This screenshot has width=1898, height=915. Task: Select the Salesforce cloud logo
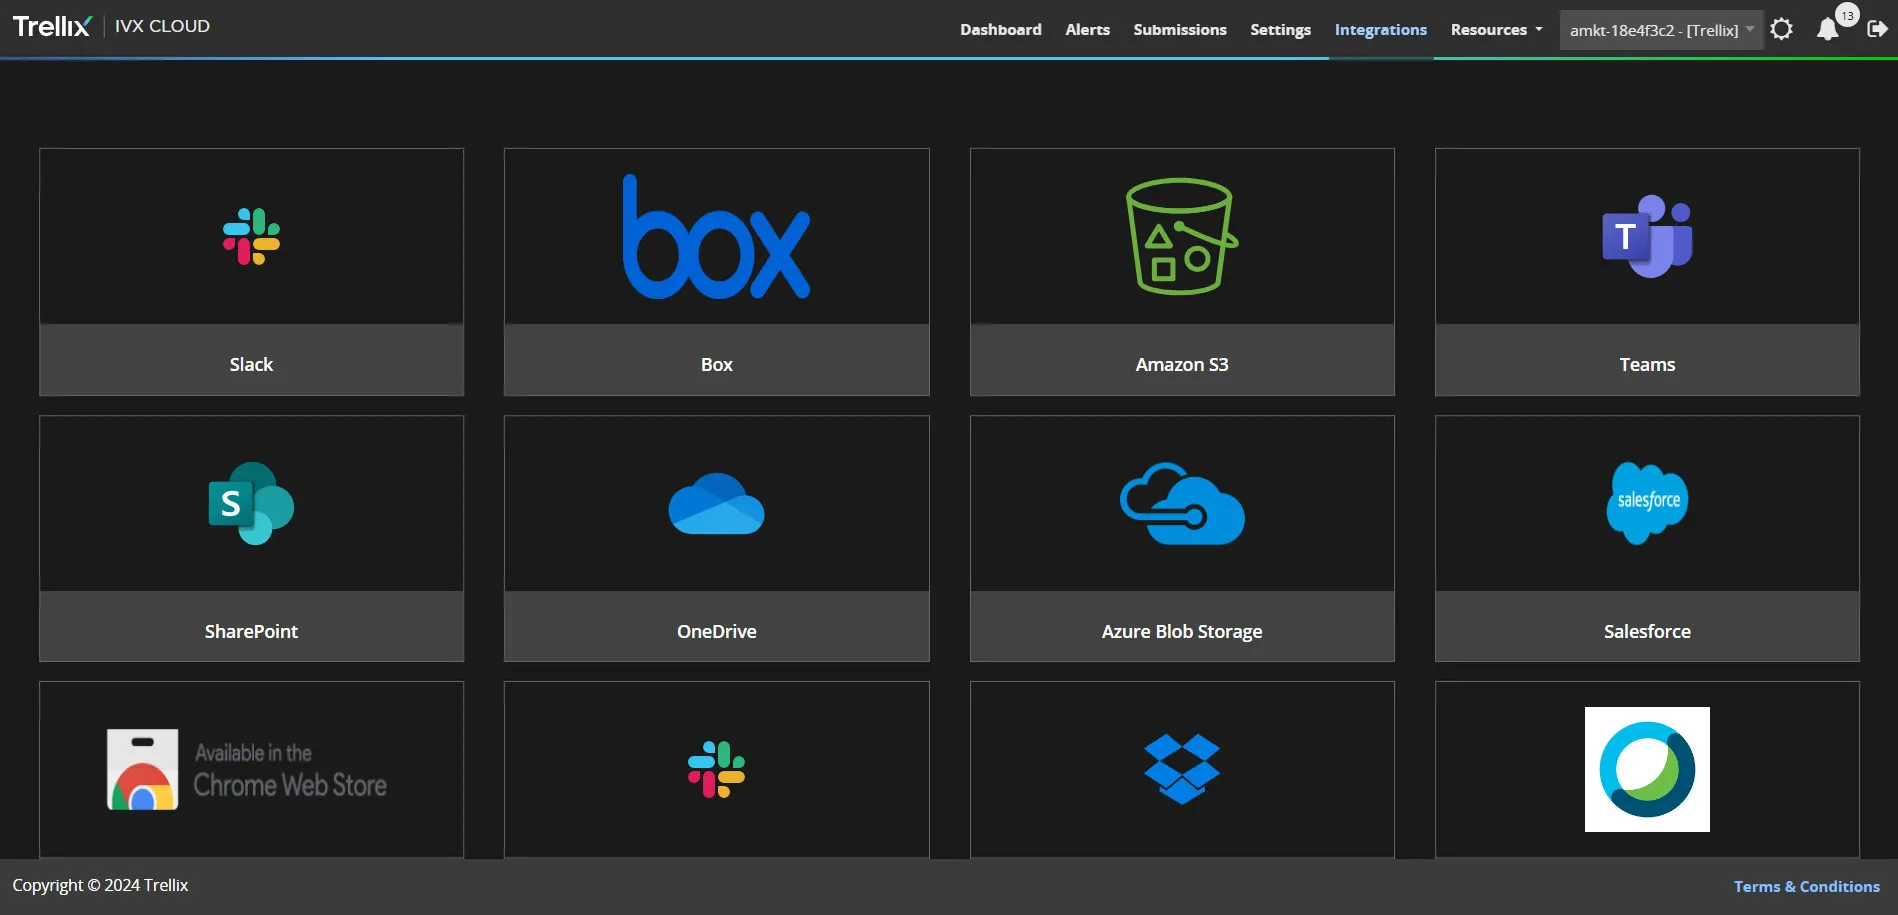point(1647,503)
